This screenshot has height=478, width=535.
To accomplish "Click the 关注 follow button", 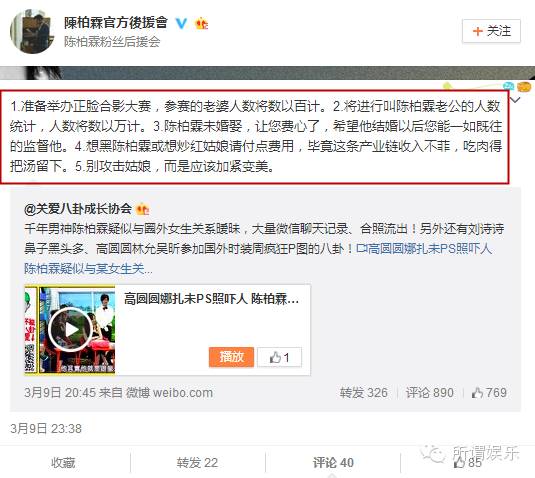I will (491, 31).
